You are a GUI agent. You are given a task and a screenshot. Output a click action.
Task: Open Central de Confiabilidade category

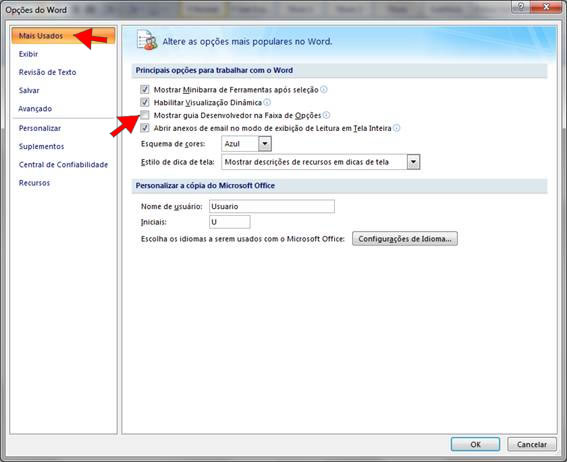coord(63,164)
